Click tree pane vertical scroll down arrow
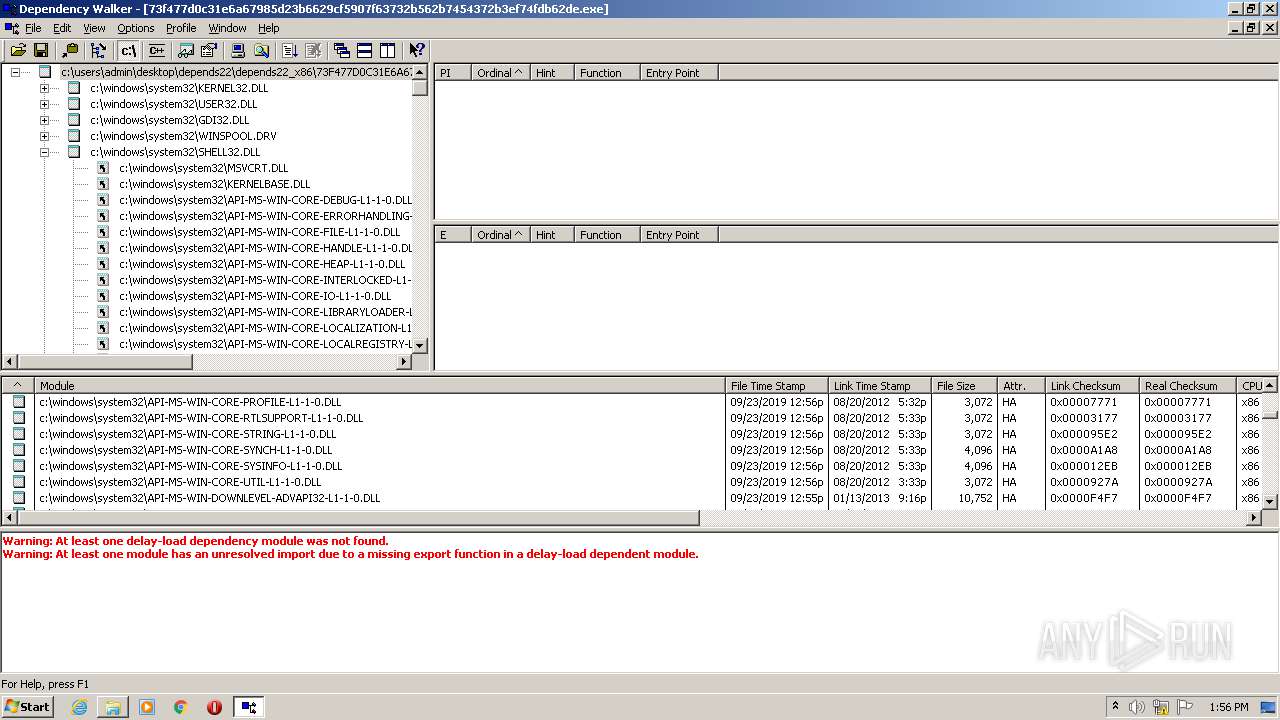Image resolution: width=1280 pixels, height=720 pixels. click(x=420, y=345)
